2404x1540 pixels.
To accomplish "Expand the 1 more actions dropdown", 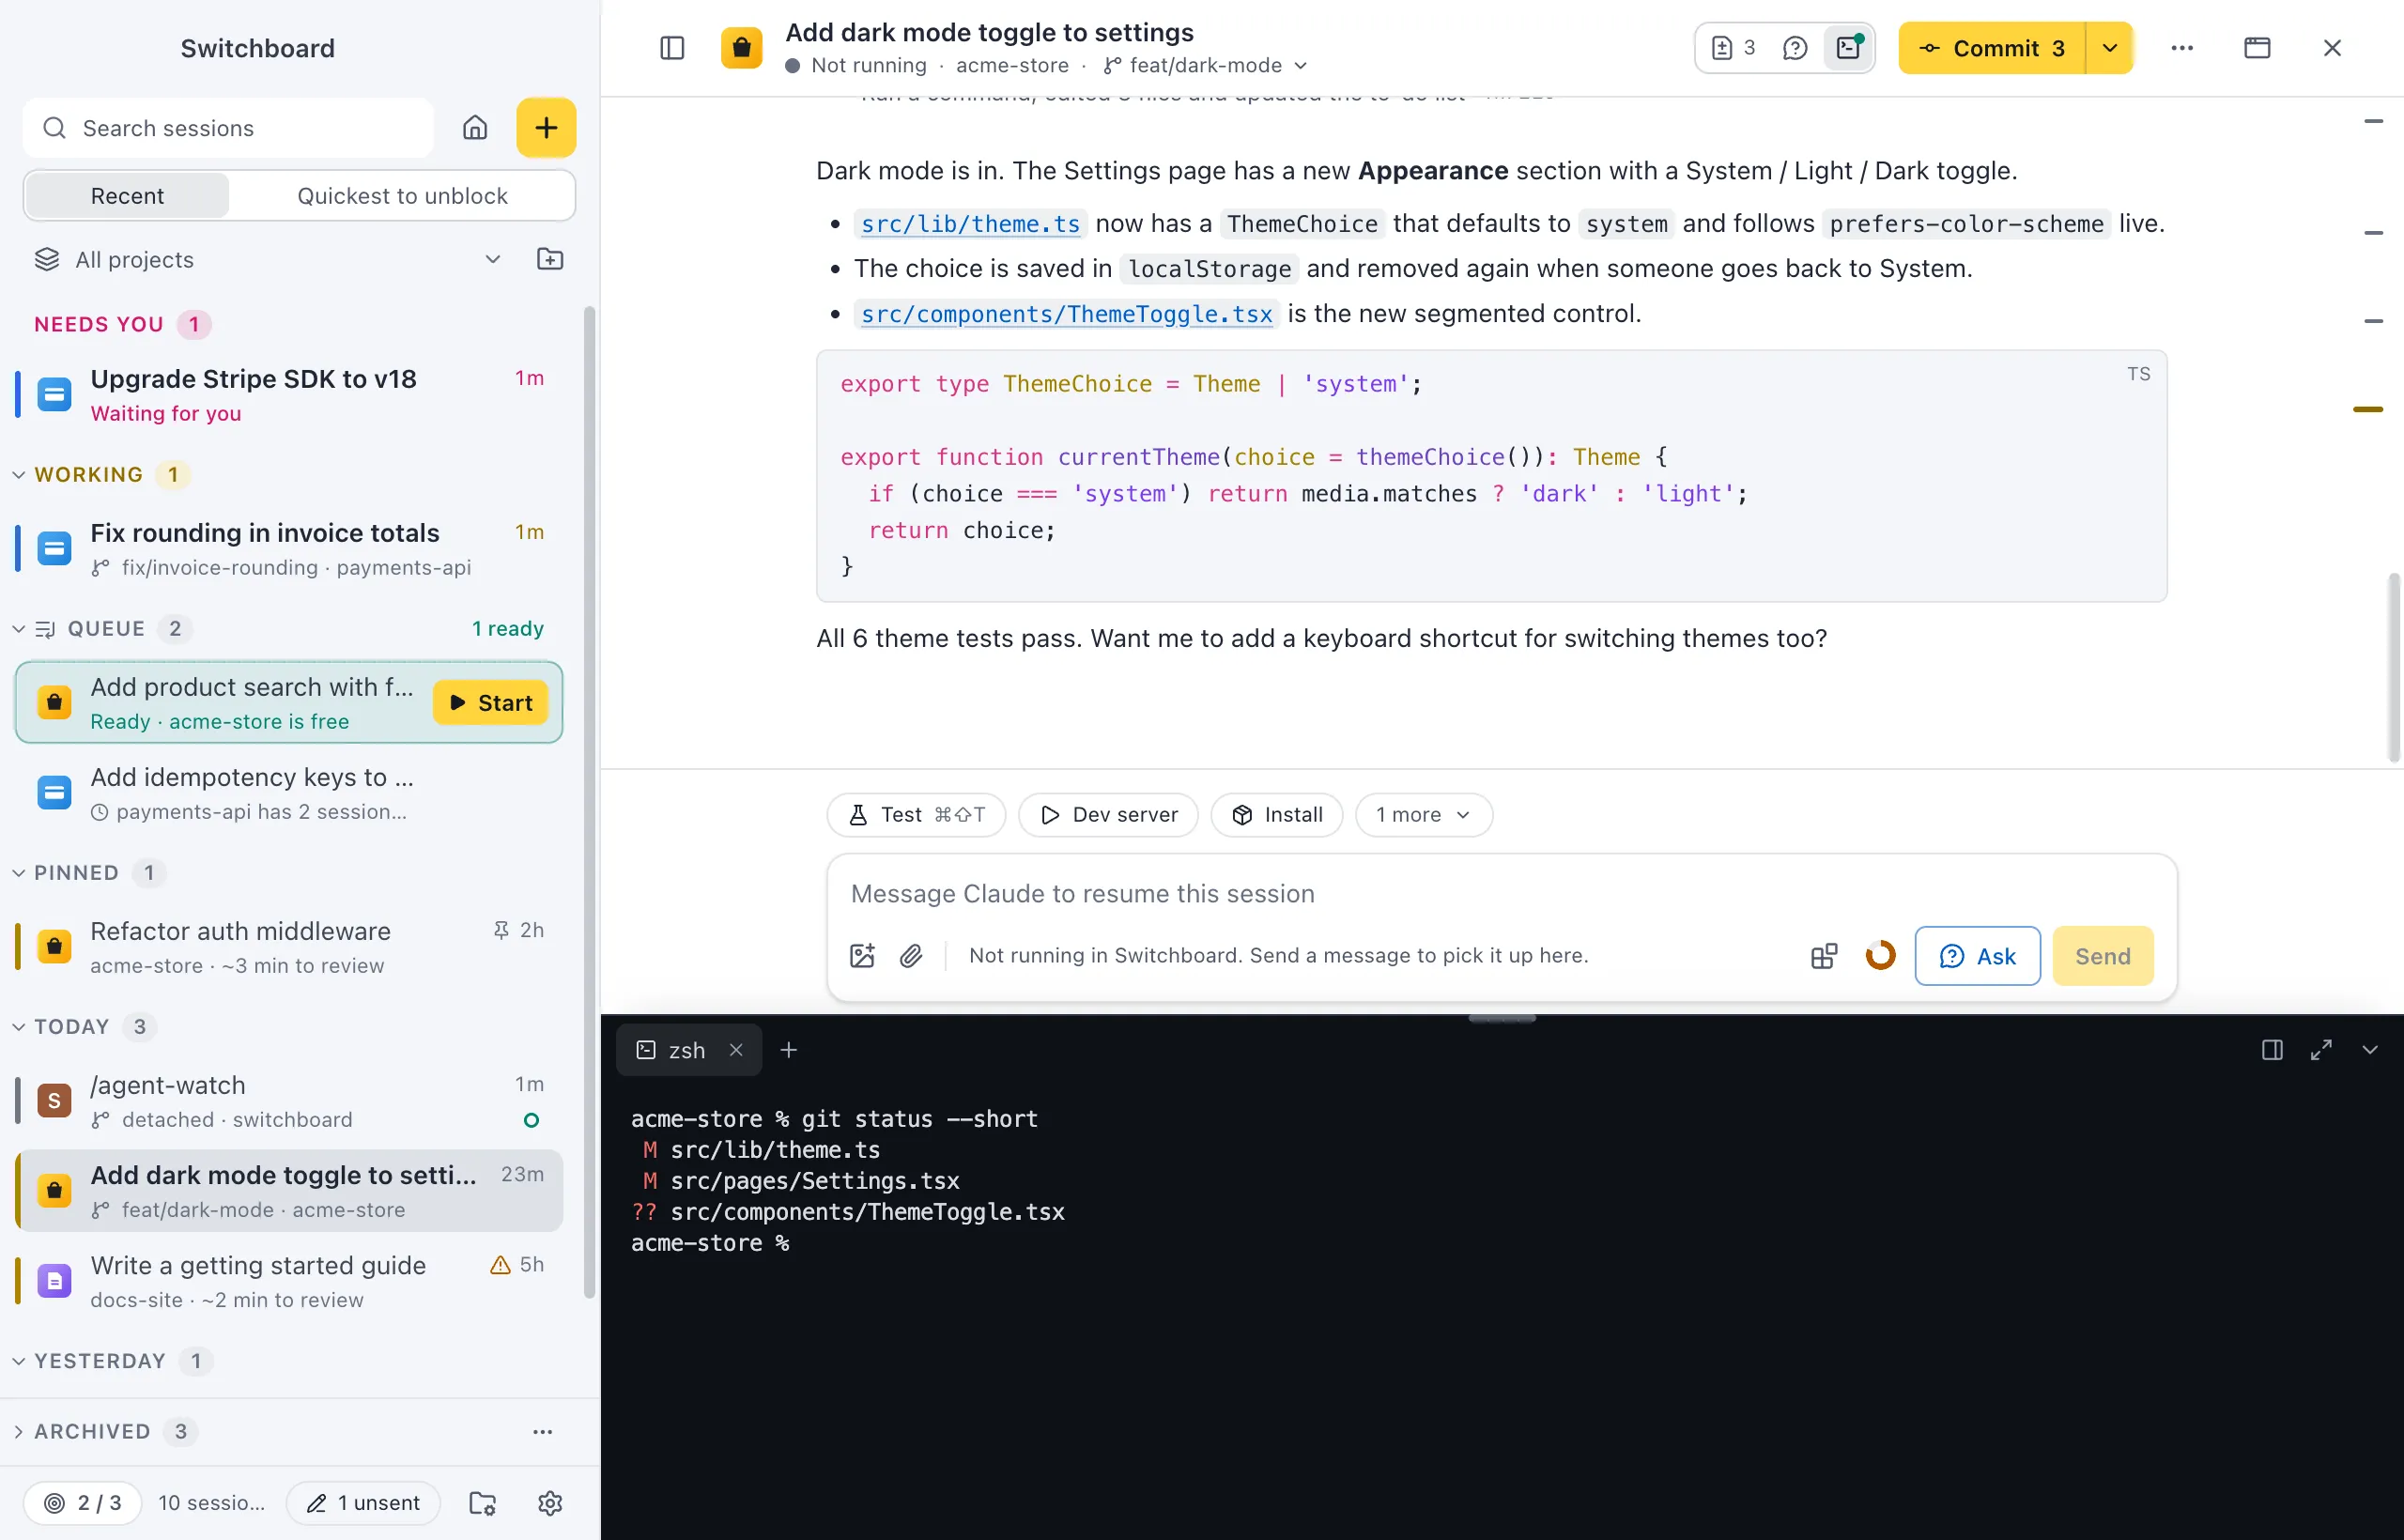I will [x=1423, y=815].
